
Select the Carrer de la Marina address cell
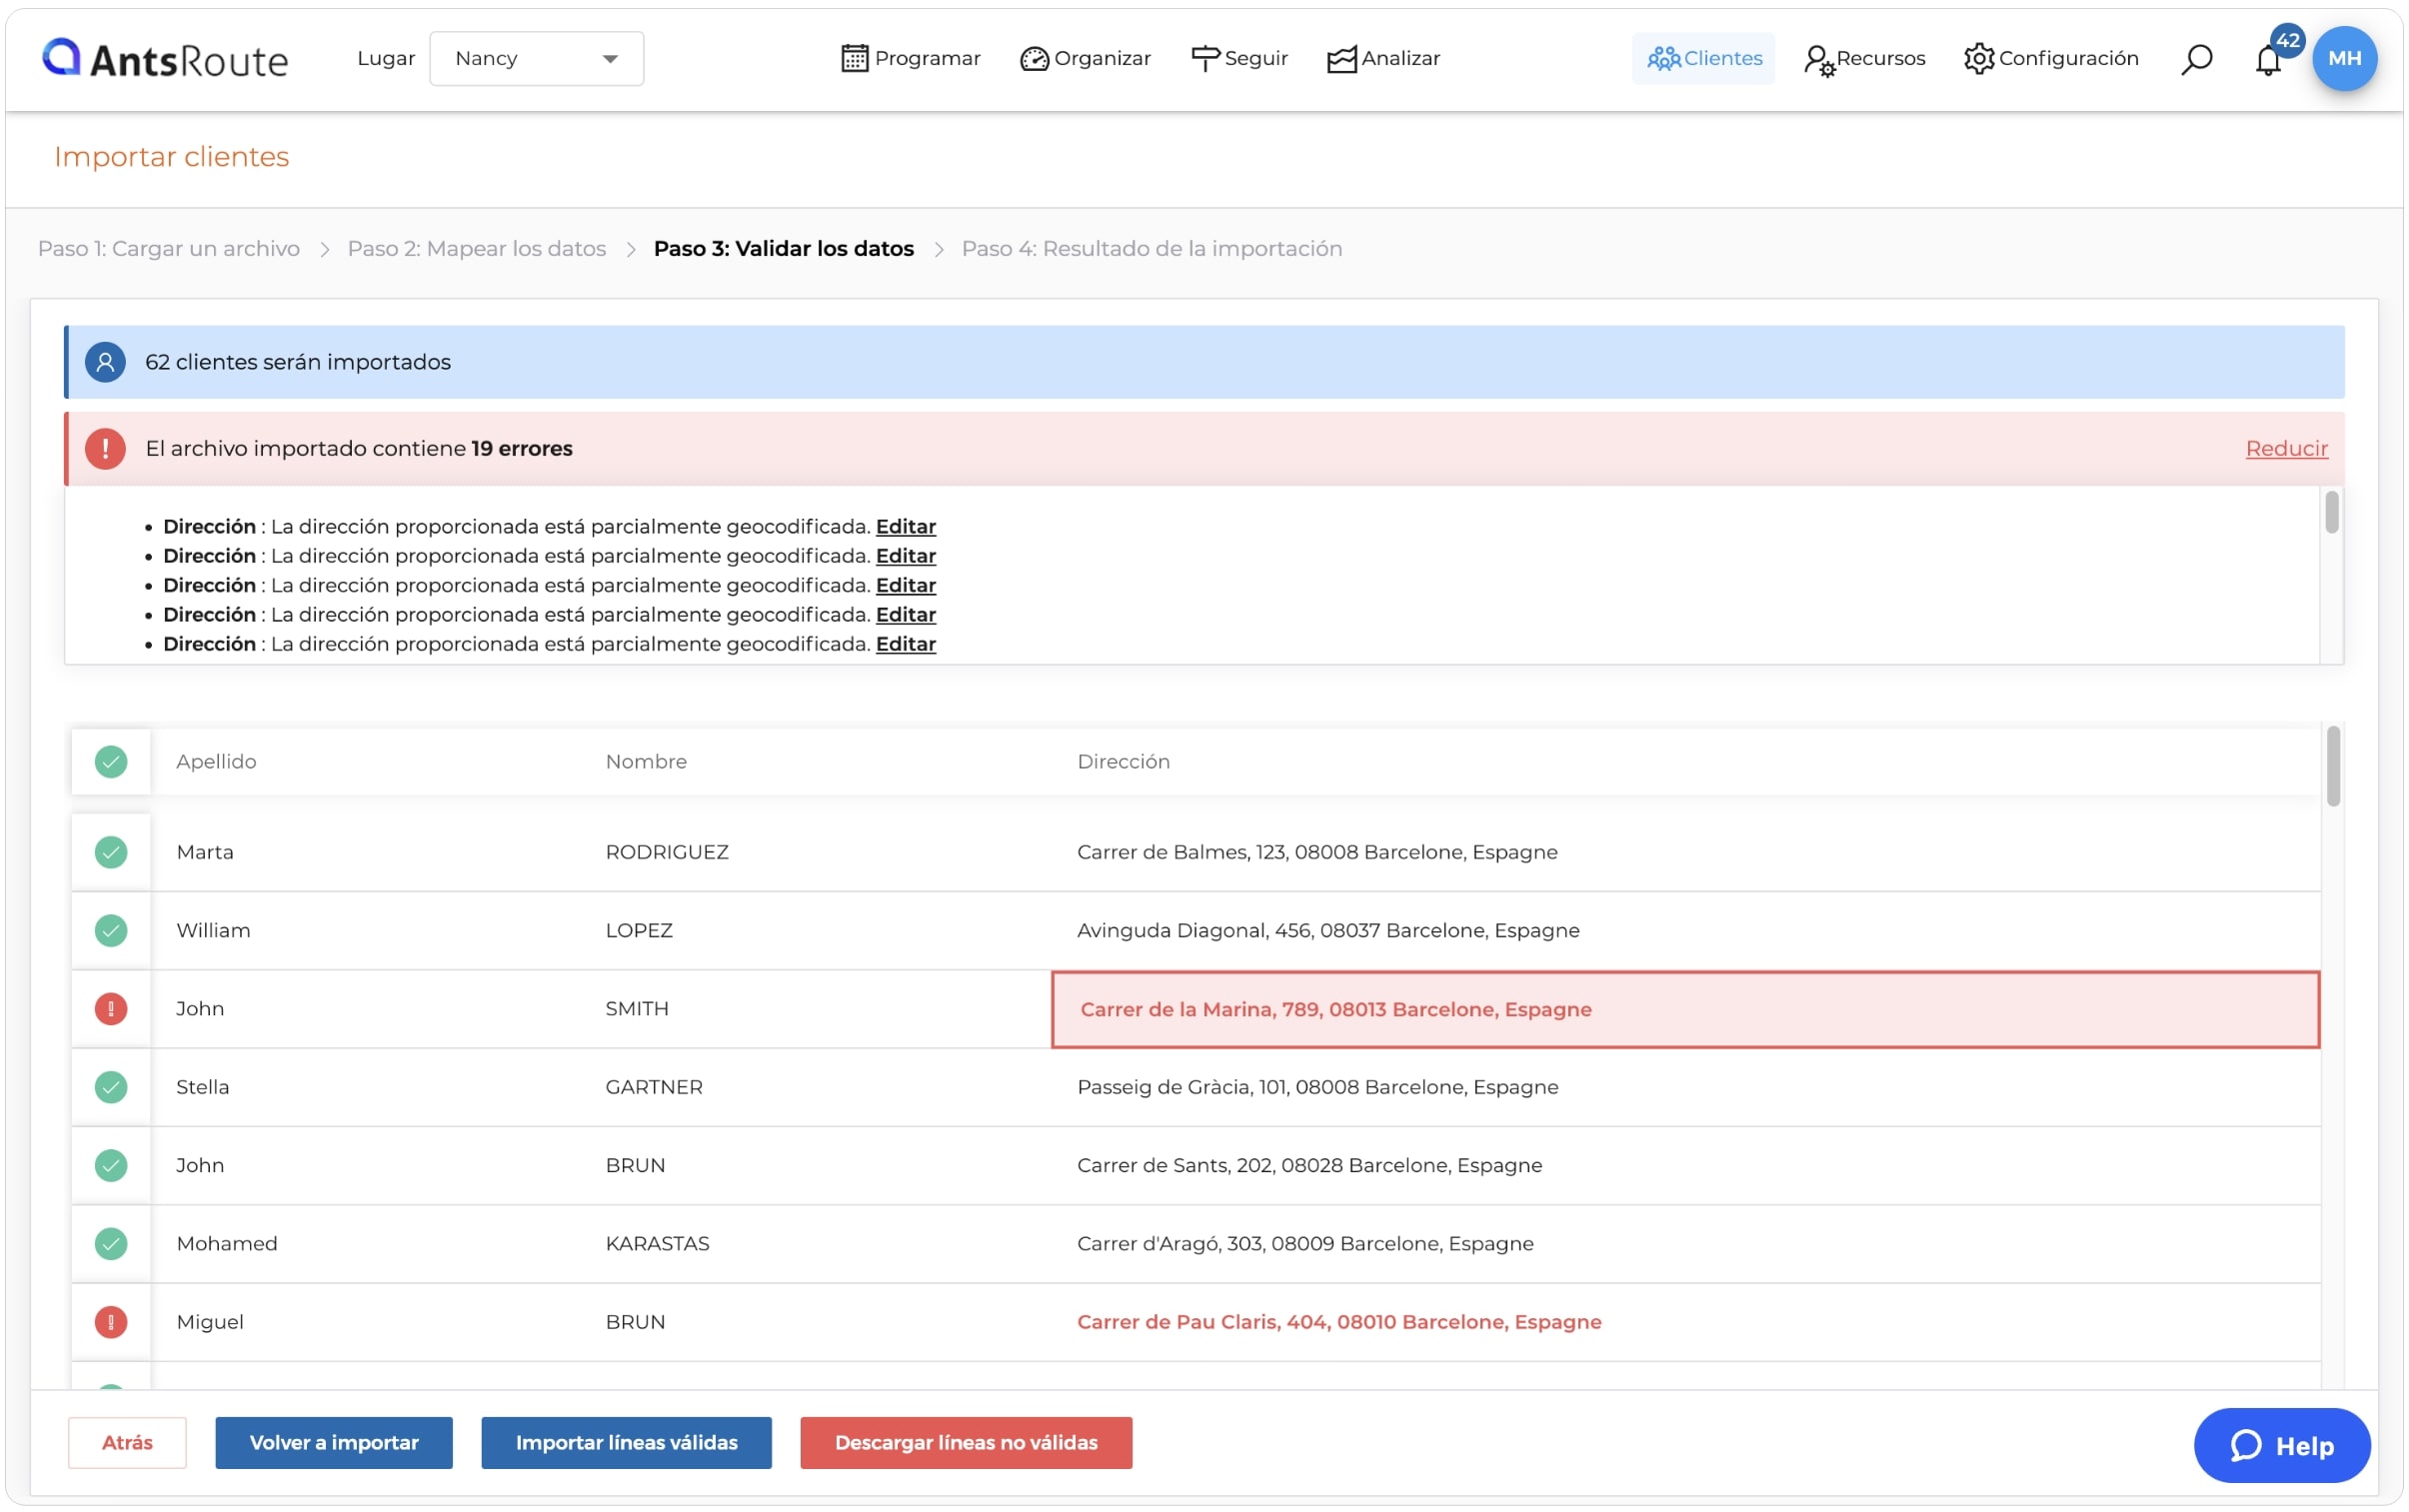pos(1685,1009)
